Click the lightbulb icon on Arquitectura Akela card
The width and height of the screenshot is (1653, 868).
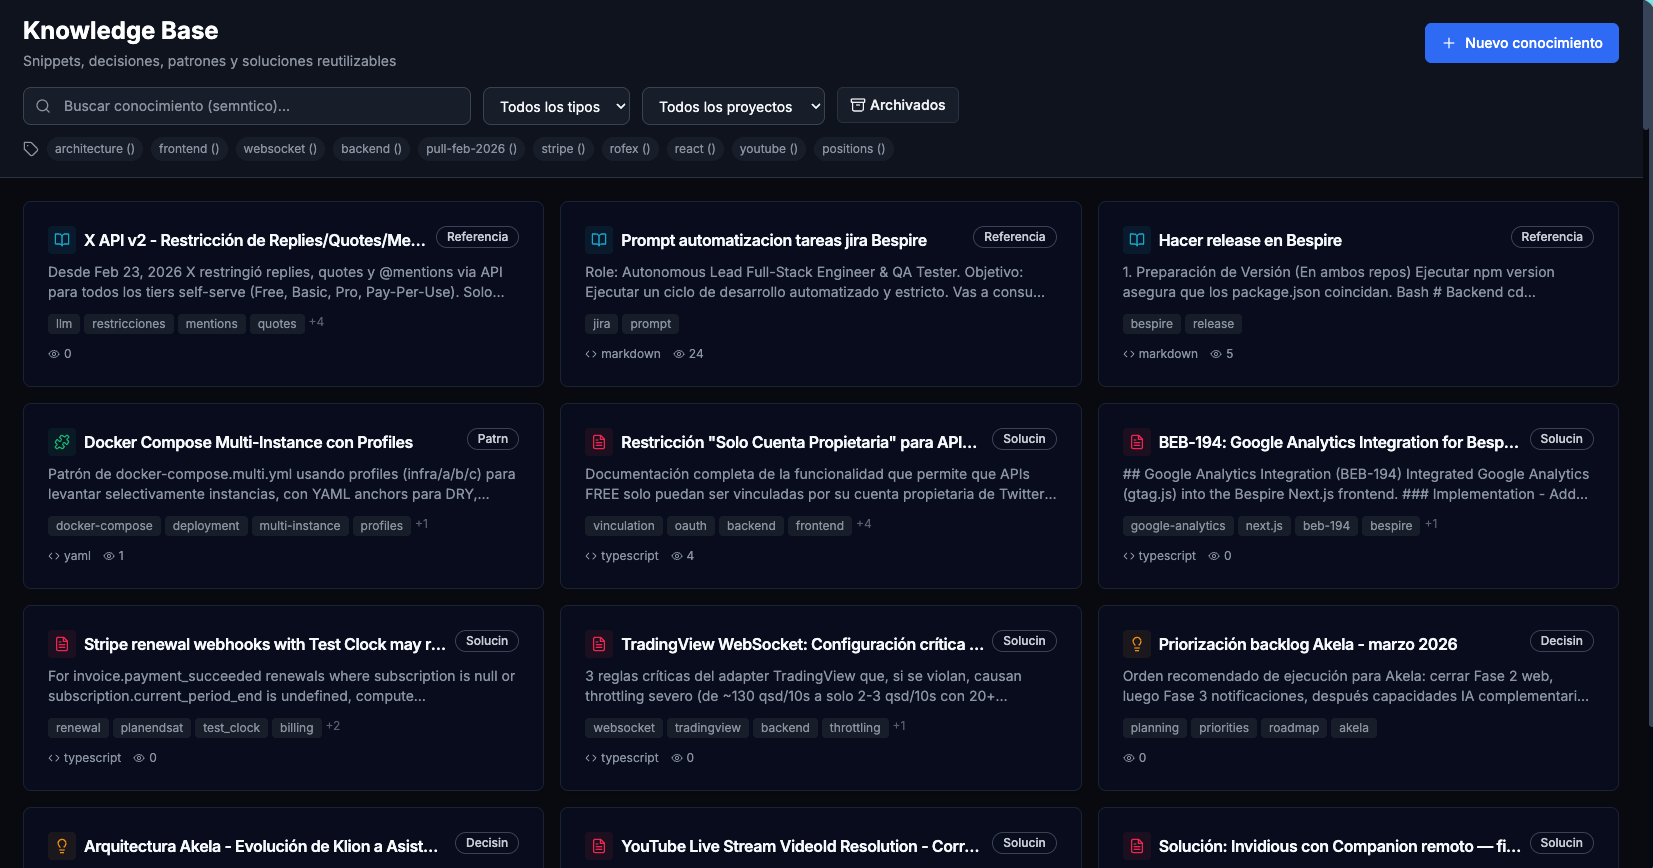pyautogui.click(x=62, y=846)
